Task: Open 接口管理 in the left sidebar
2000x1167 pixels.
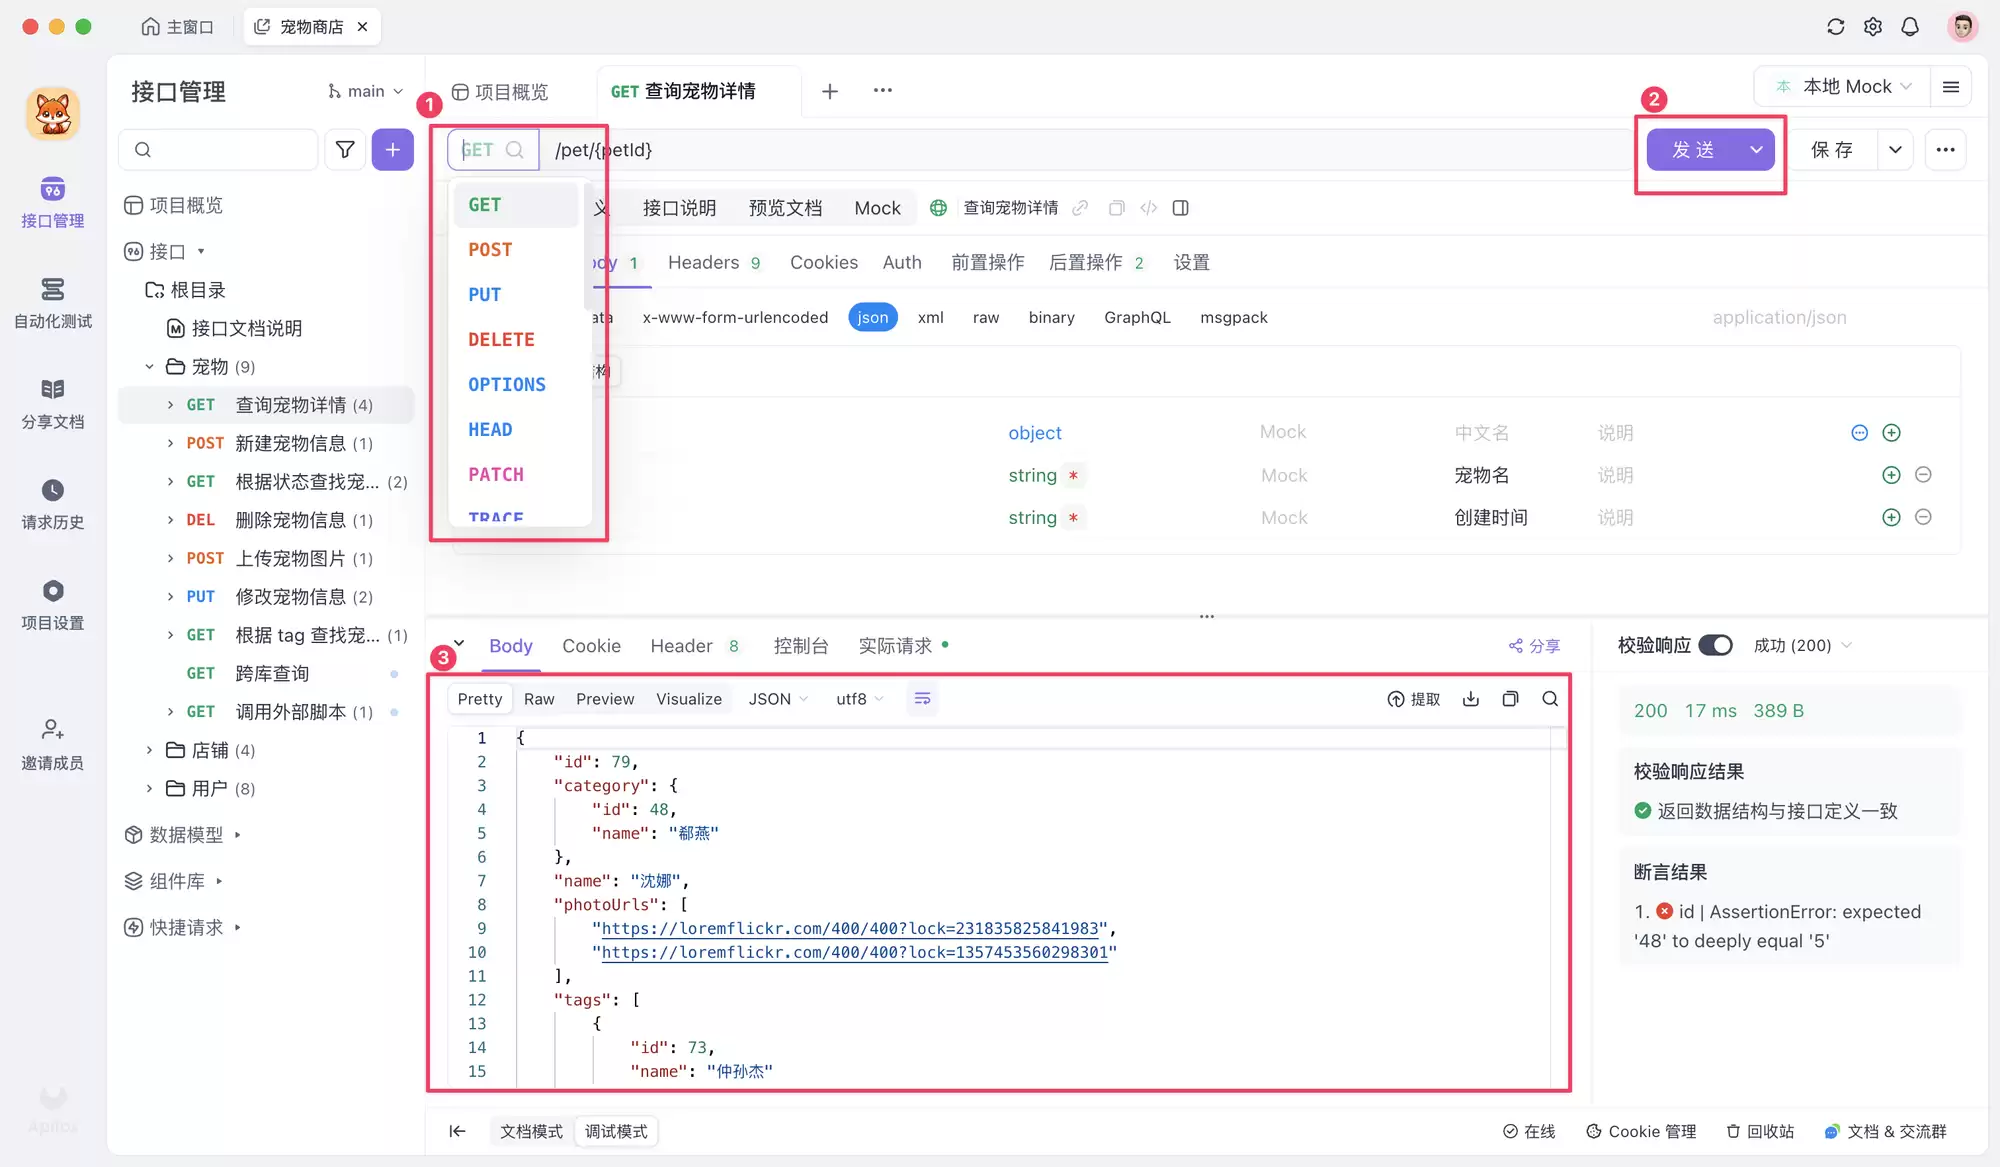Action: pyautogui.click(x=53, y=203)
